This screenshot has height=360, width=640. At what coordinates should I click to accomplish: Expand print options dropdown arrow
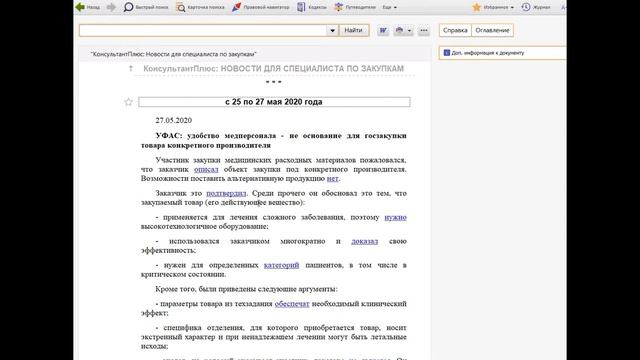click(x=409, y=31)
